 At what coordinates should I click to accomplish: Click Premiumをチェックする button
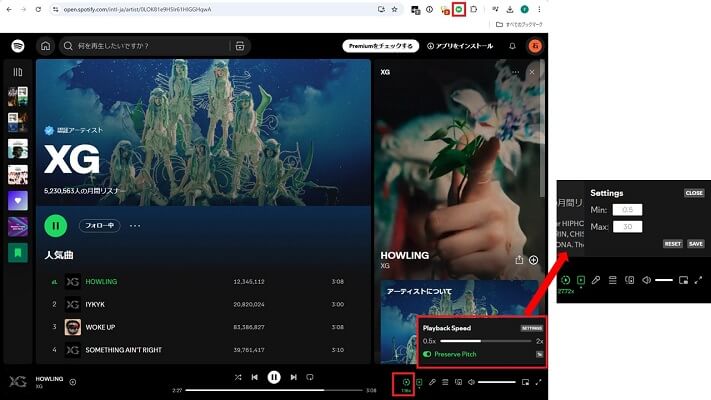(x=380, y=46)
